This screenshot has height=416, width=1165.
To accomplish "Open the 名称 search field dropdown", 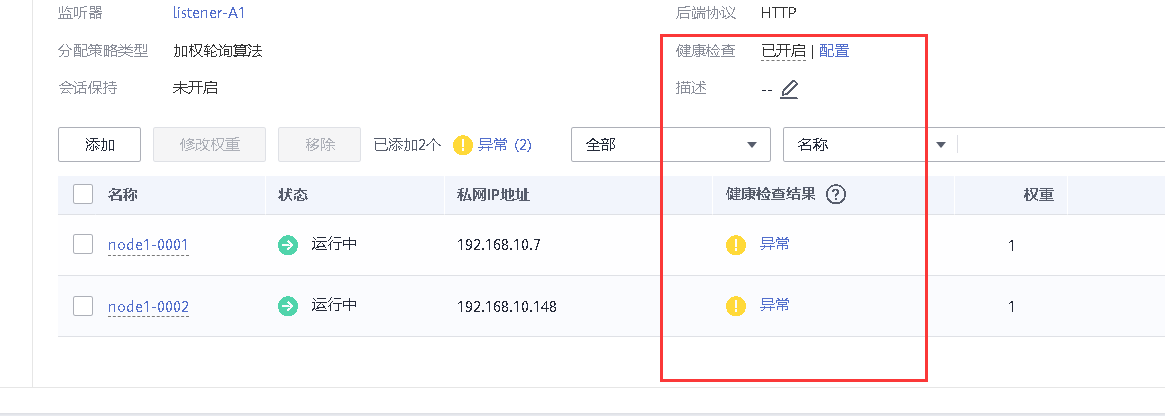I will [x=869, y=145].
